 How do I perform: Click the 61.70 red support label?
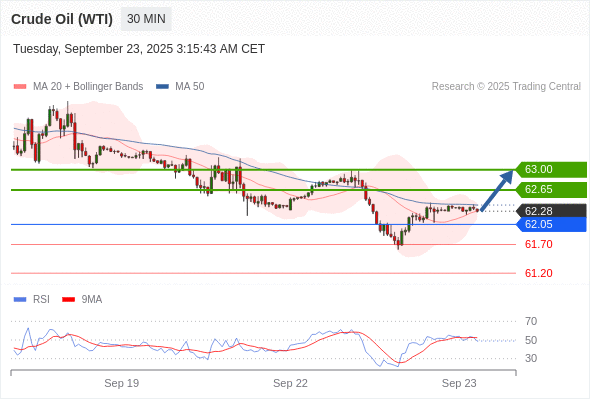click(538, 245)
